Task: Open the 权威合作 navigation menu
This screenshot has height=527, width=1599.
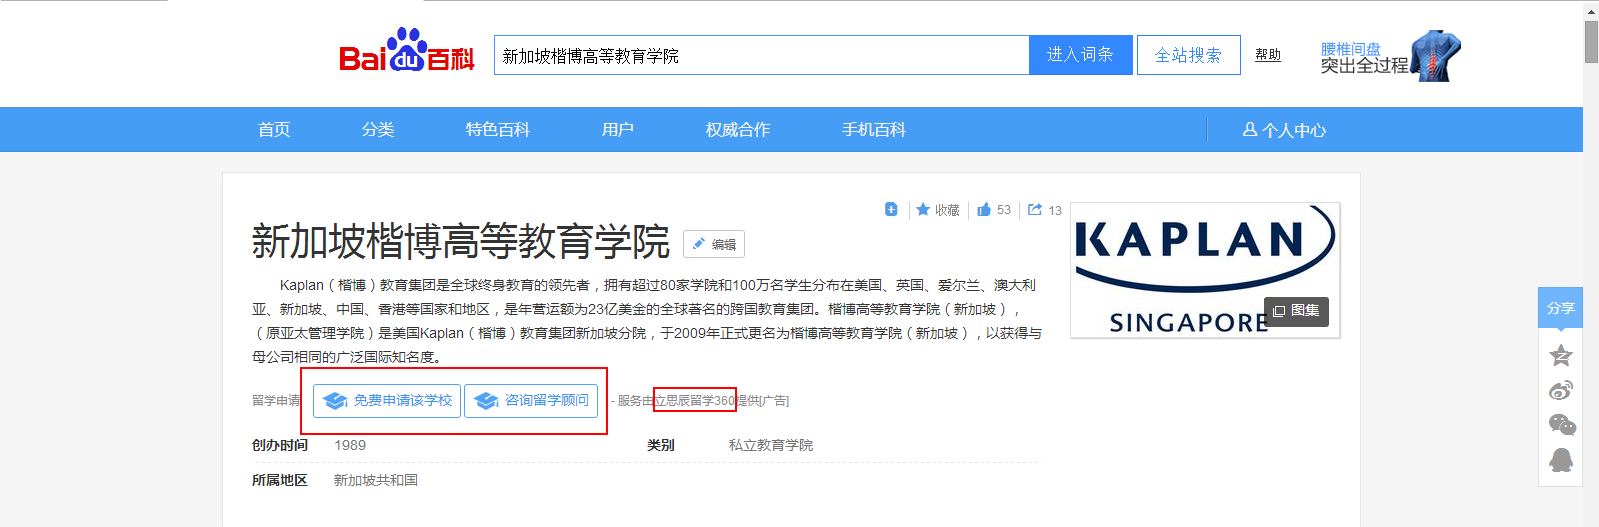Action: 738,130
